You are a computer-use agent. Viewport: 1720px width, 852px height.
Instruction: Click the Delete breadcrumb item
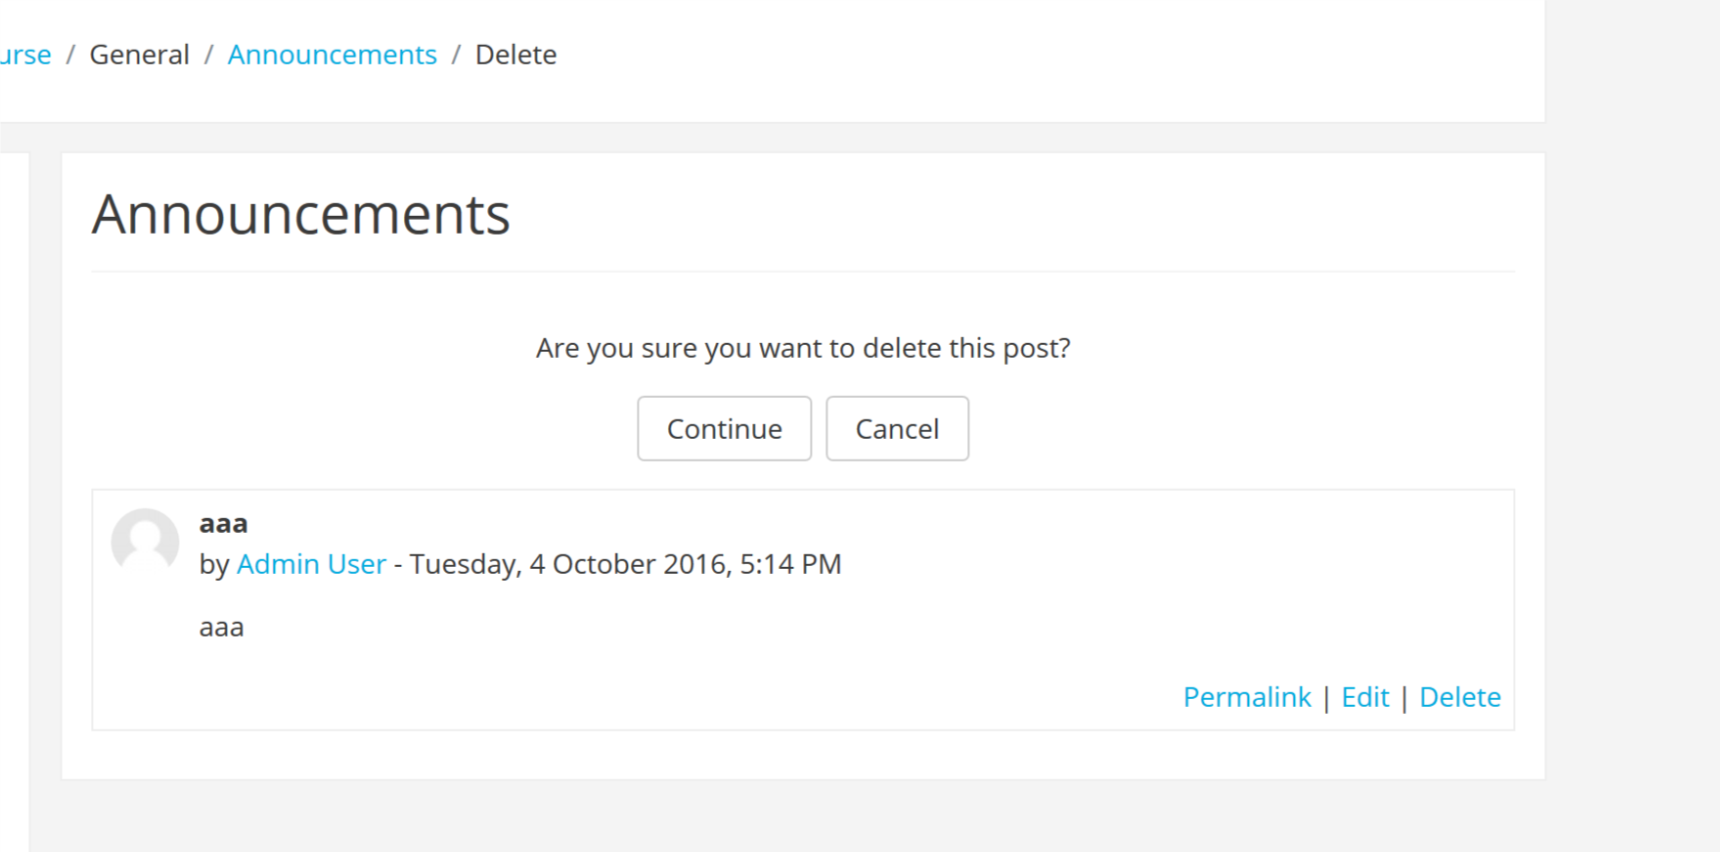click(516, 54)
